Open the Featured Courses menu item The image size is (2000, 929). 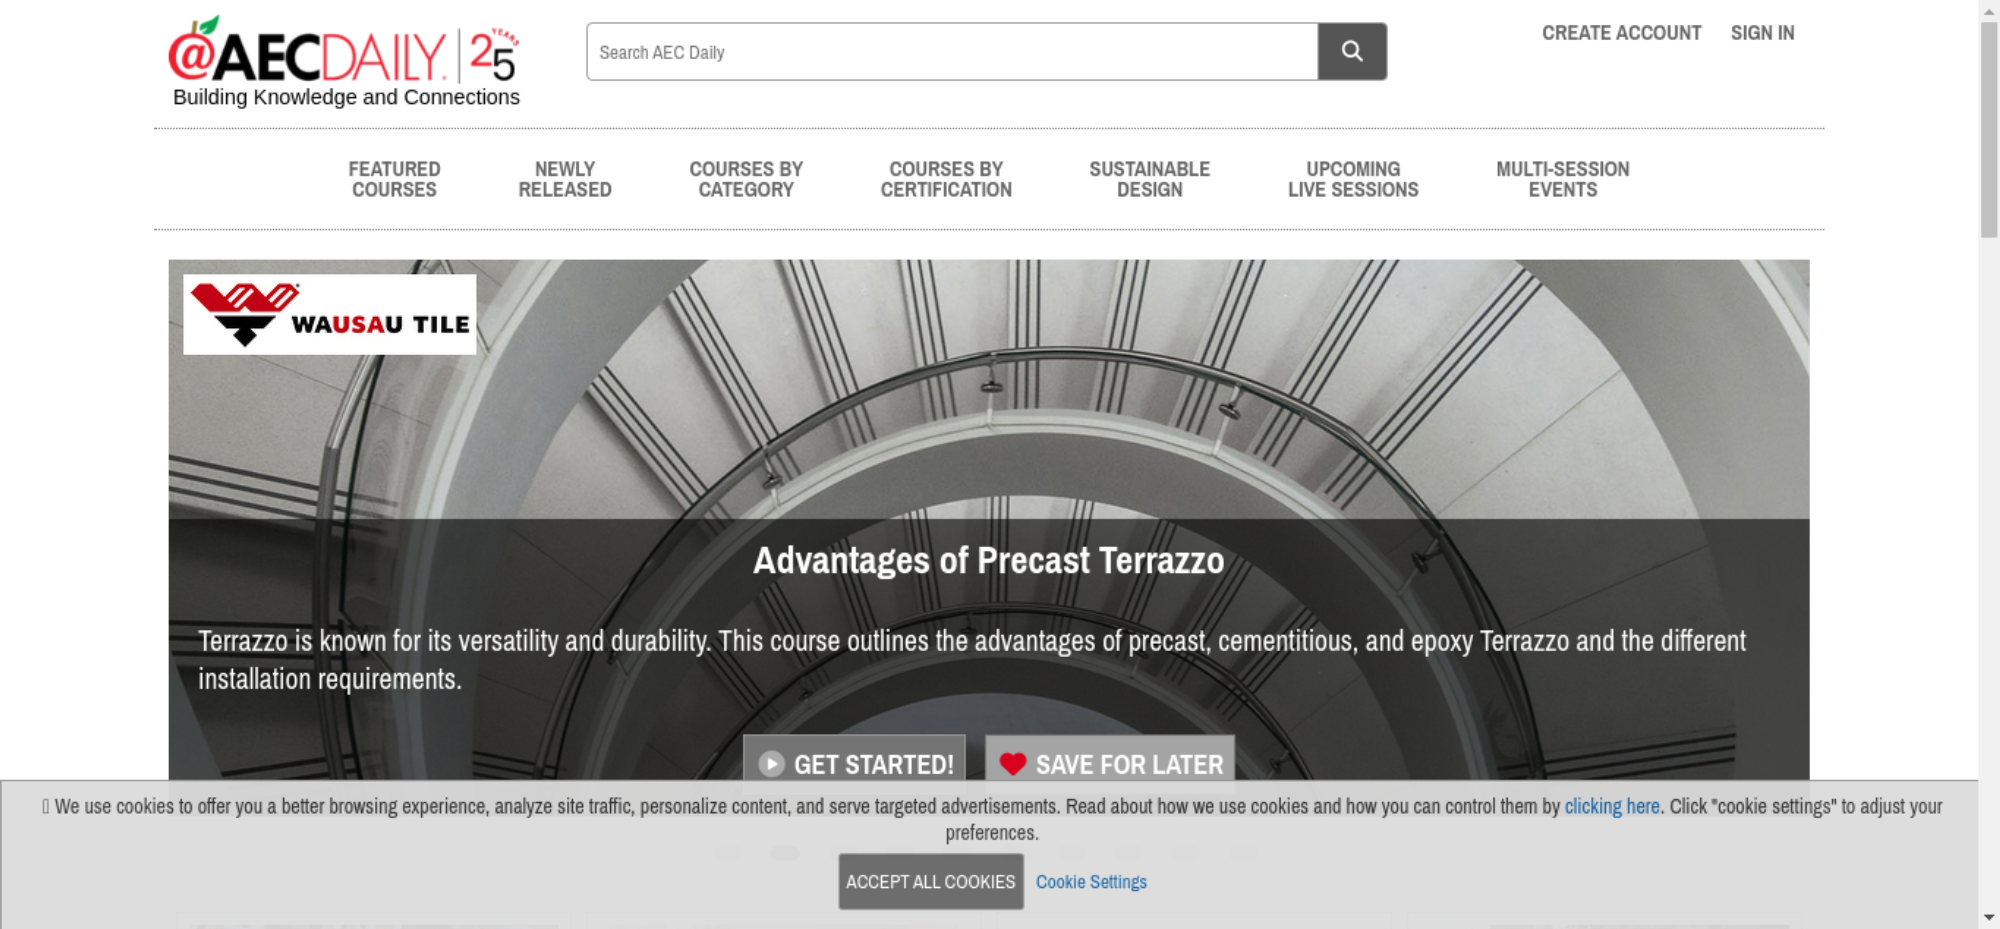pyautogui.click(x=394, y=180)
